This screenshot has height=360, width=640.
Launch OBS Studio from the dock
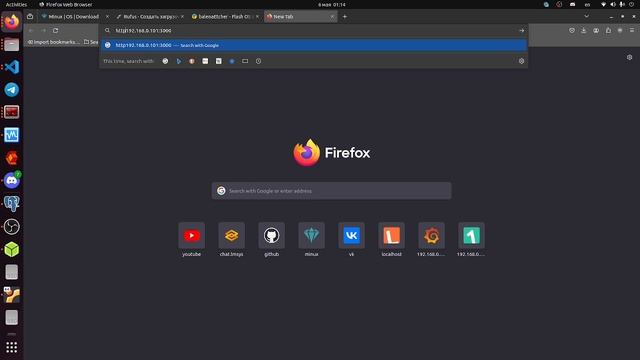[x=11, y=226]
